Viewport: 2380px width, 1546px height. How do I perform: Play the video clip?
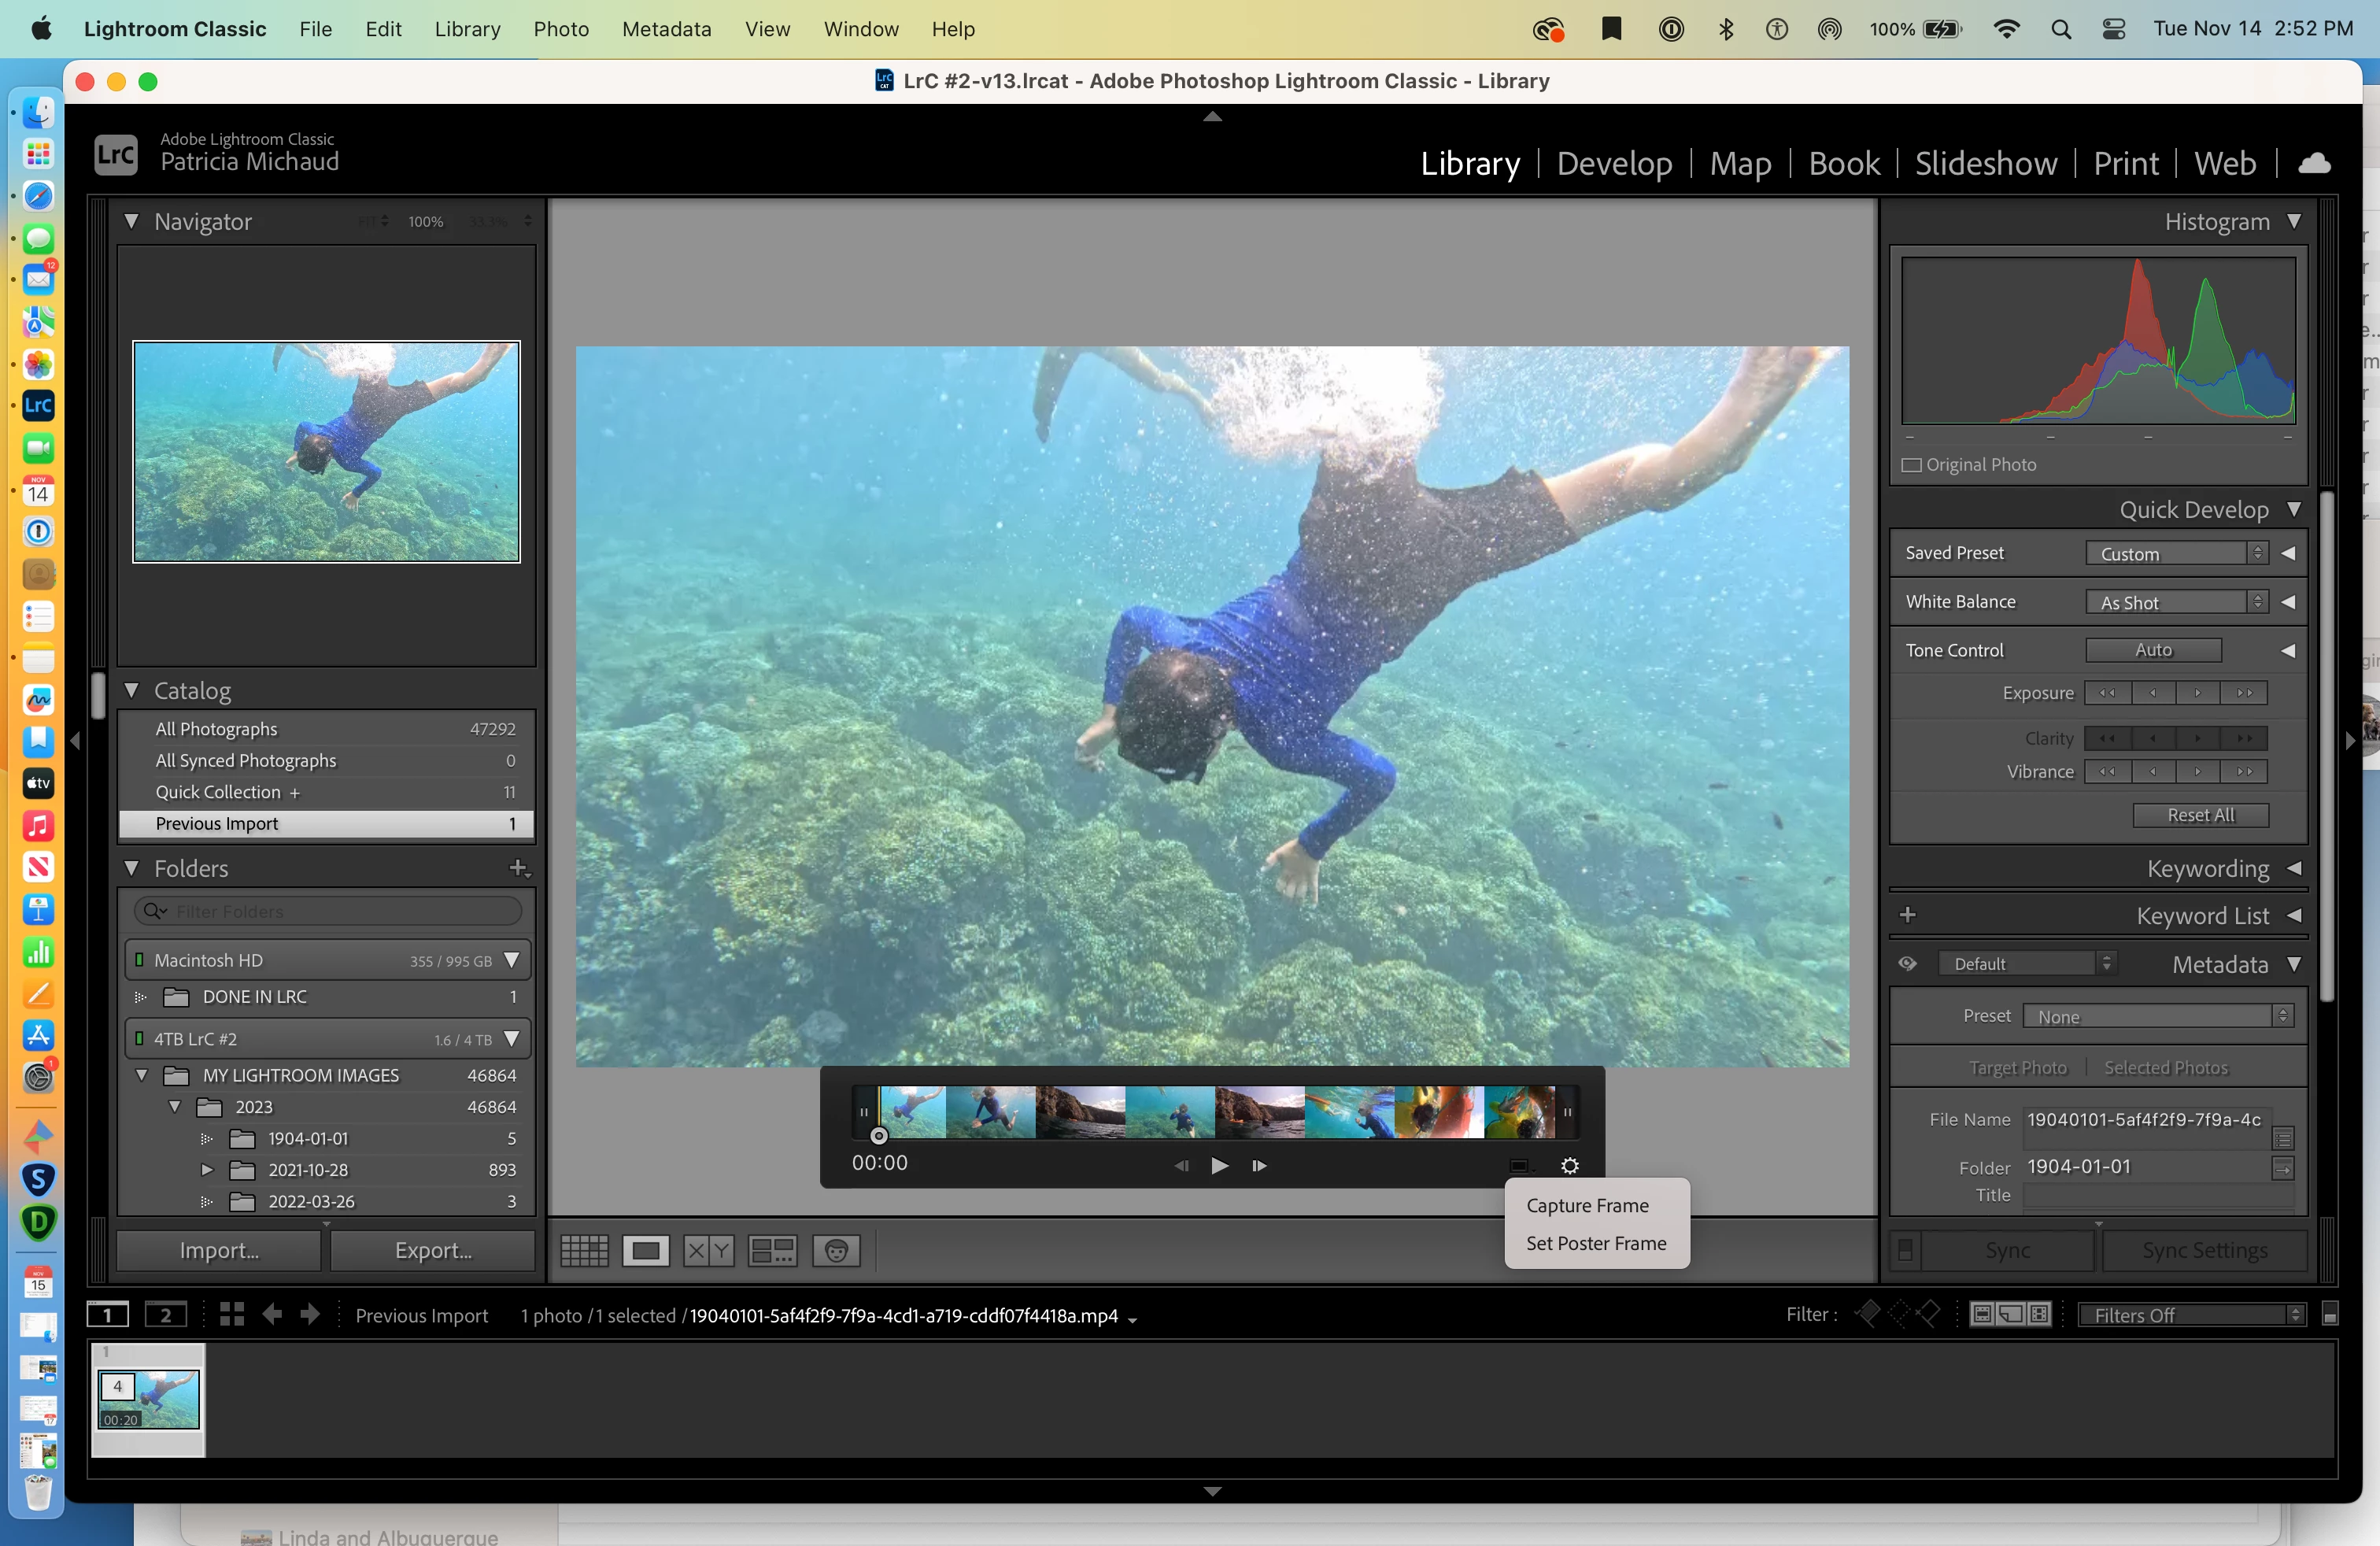click(1219, 1165)
